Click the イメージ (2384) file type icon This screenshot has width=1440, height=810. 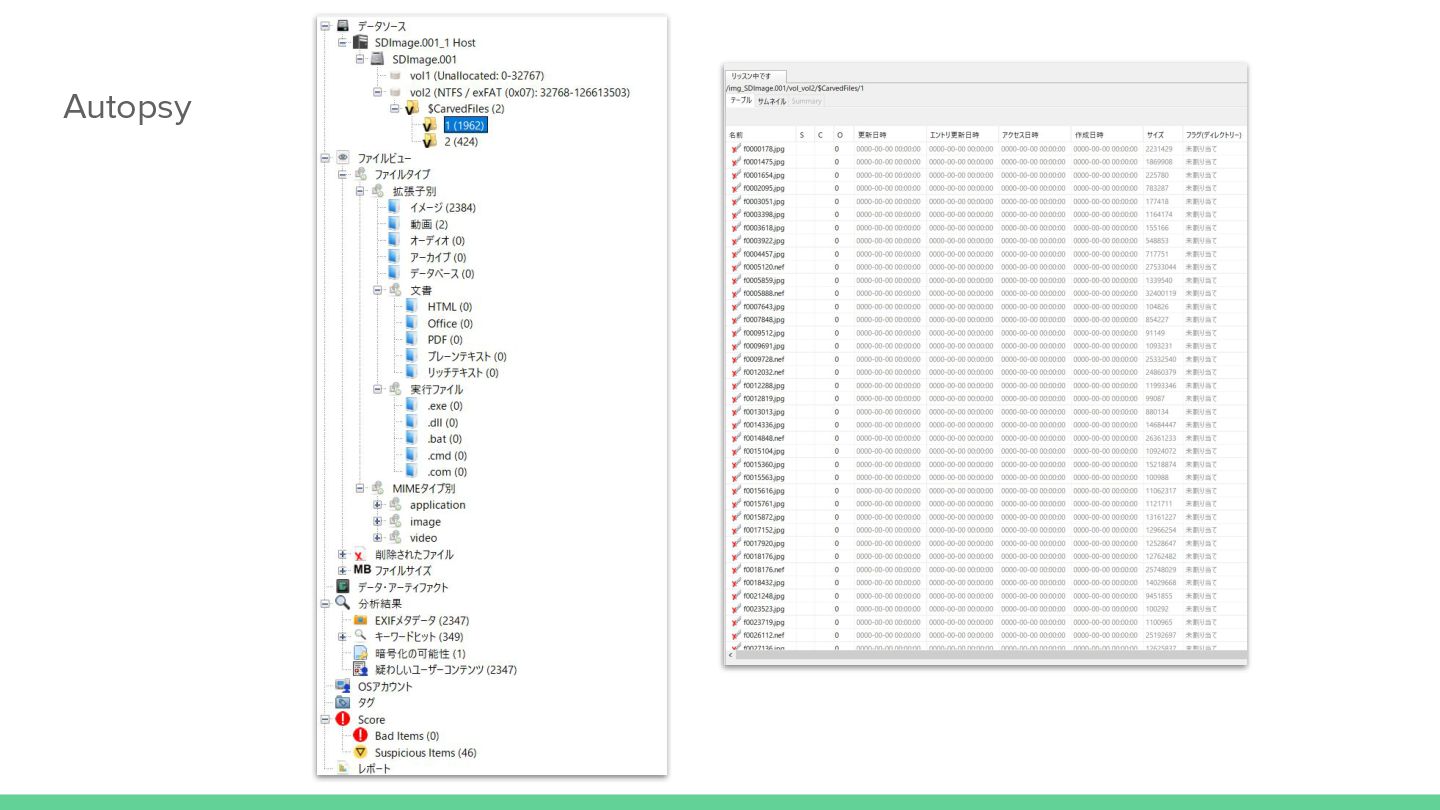coord(394,207)
